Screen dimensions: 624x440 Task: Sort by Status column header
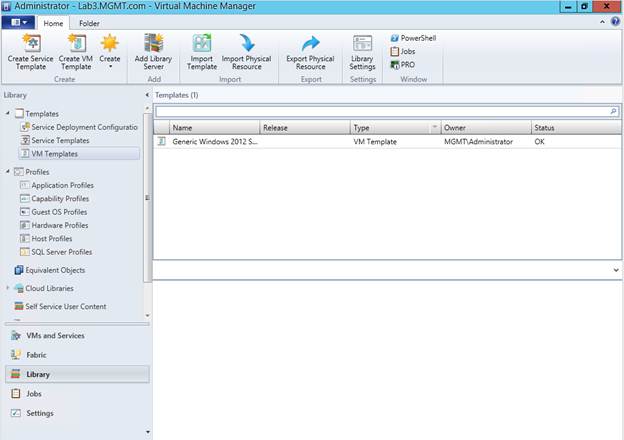point(576,128)
